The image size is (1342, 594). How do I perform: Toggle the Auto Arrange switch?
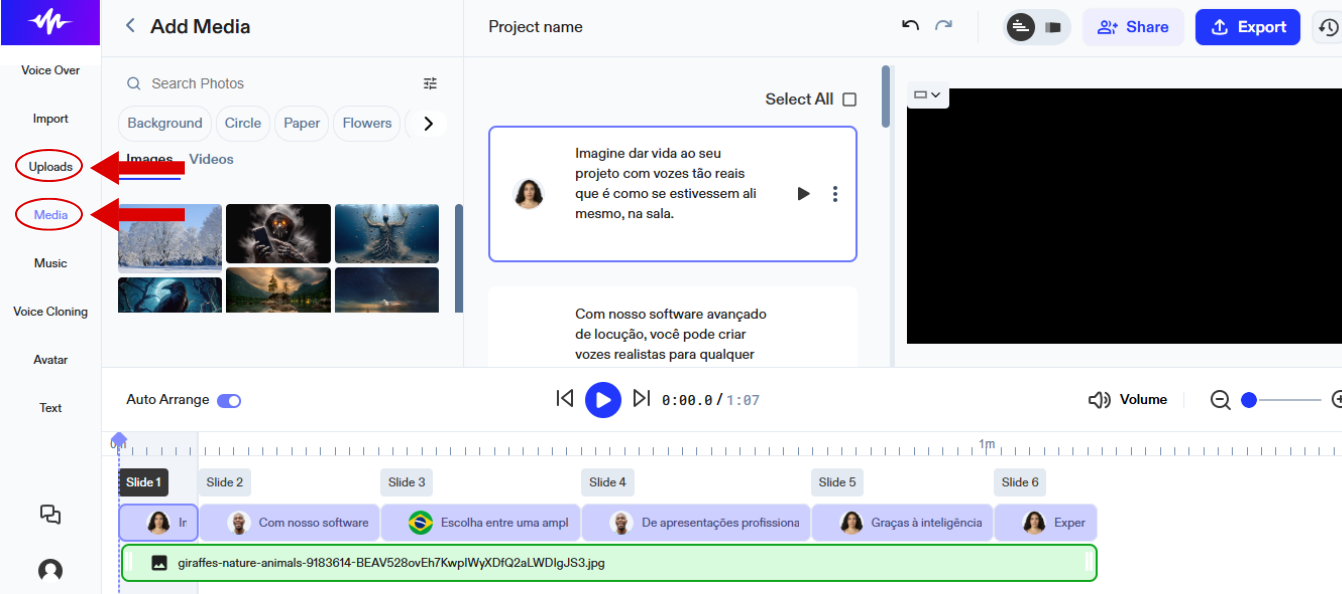(229, 401)
